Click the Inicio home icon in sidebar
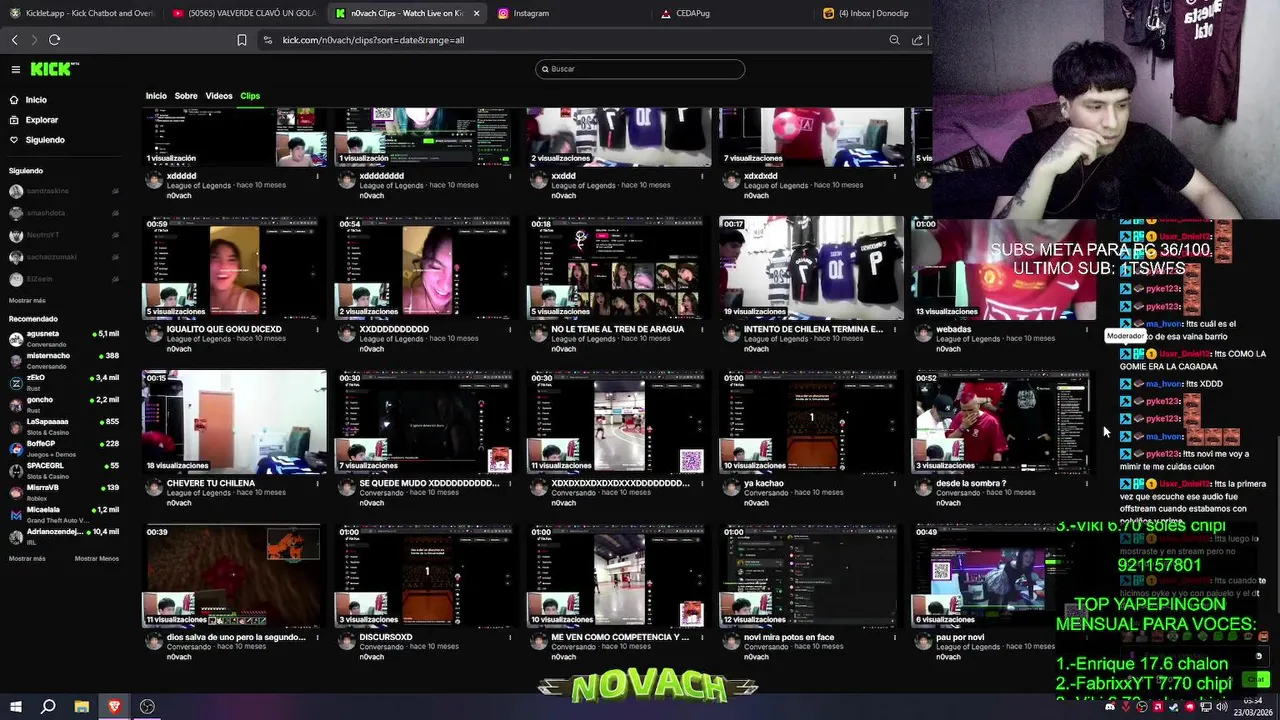1280x720 pixels. 14,100
